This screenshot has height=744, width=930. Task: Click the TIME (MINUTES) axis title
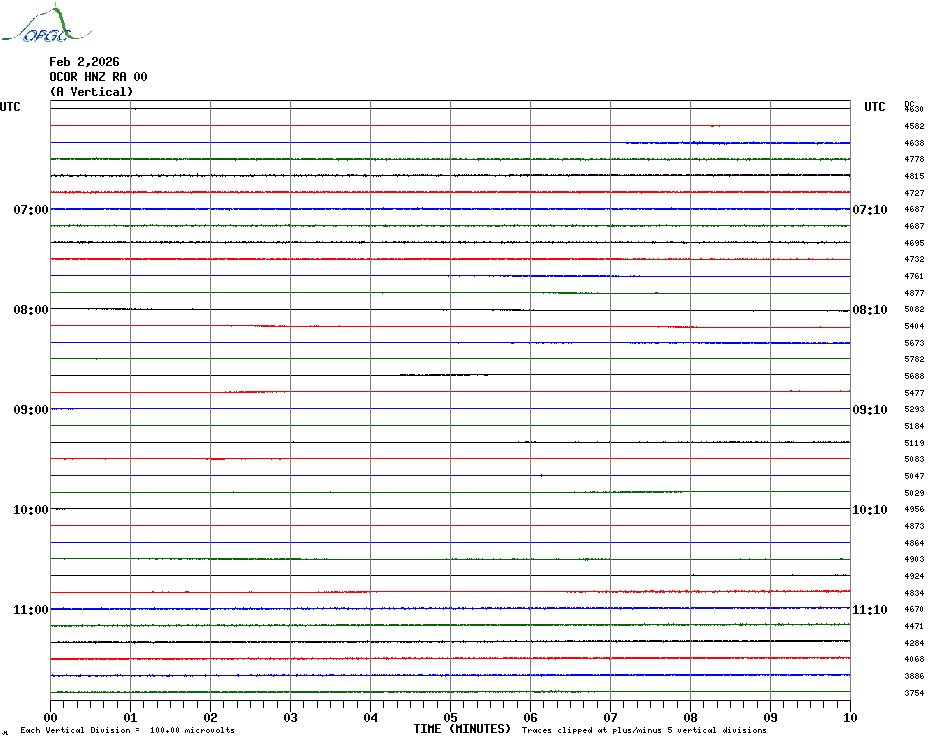[462, 729]
